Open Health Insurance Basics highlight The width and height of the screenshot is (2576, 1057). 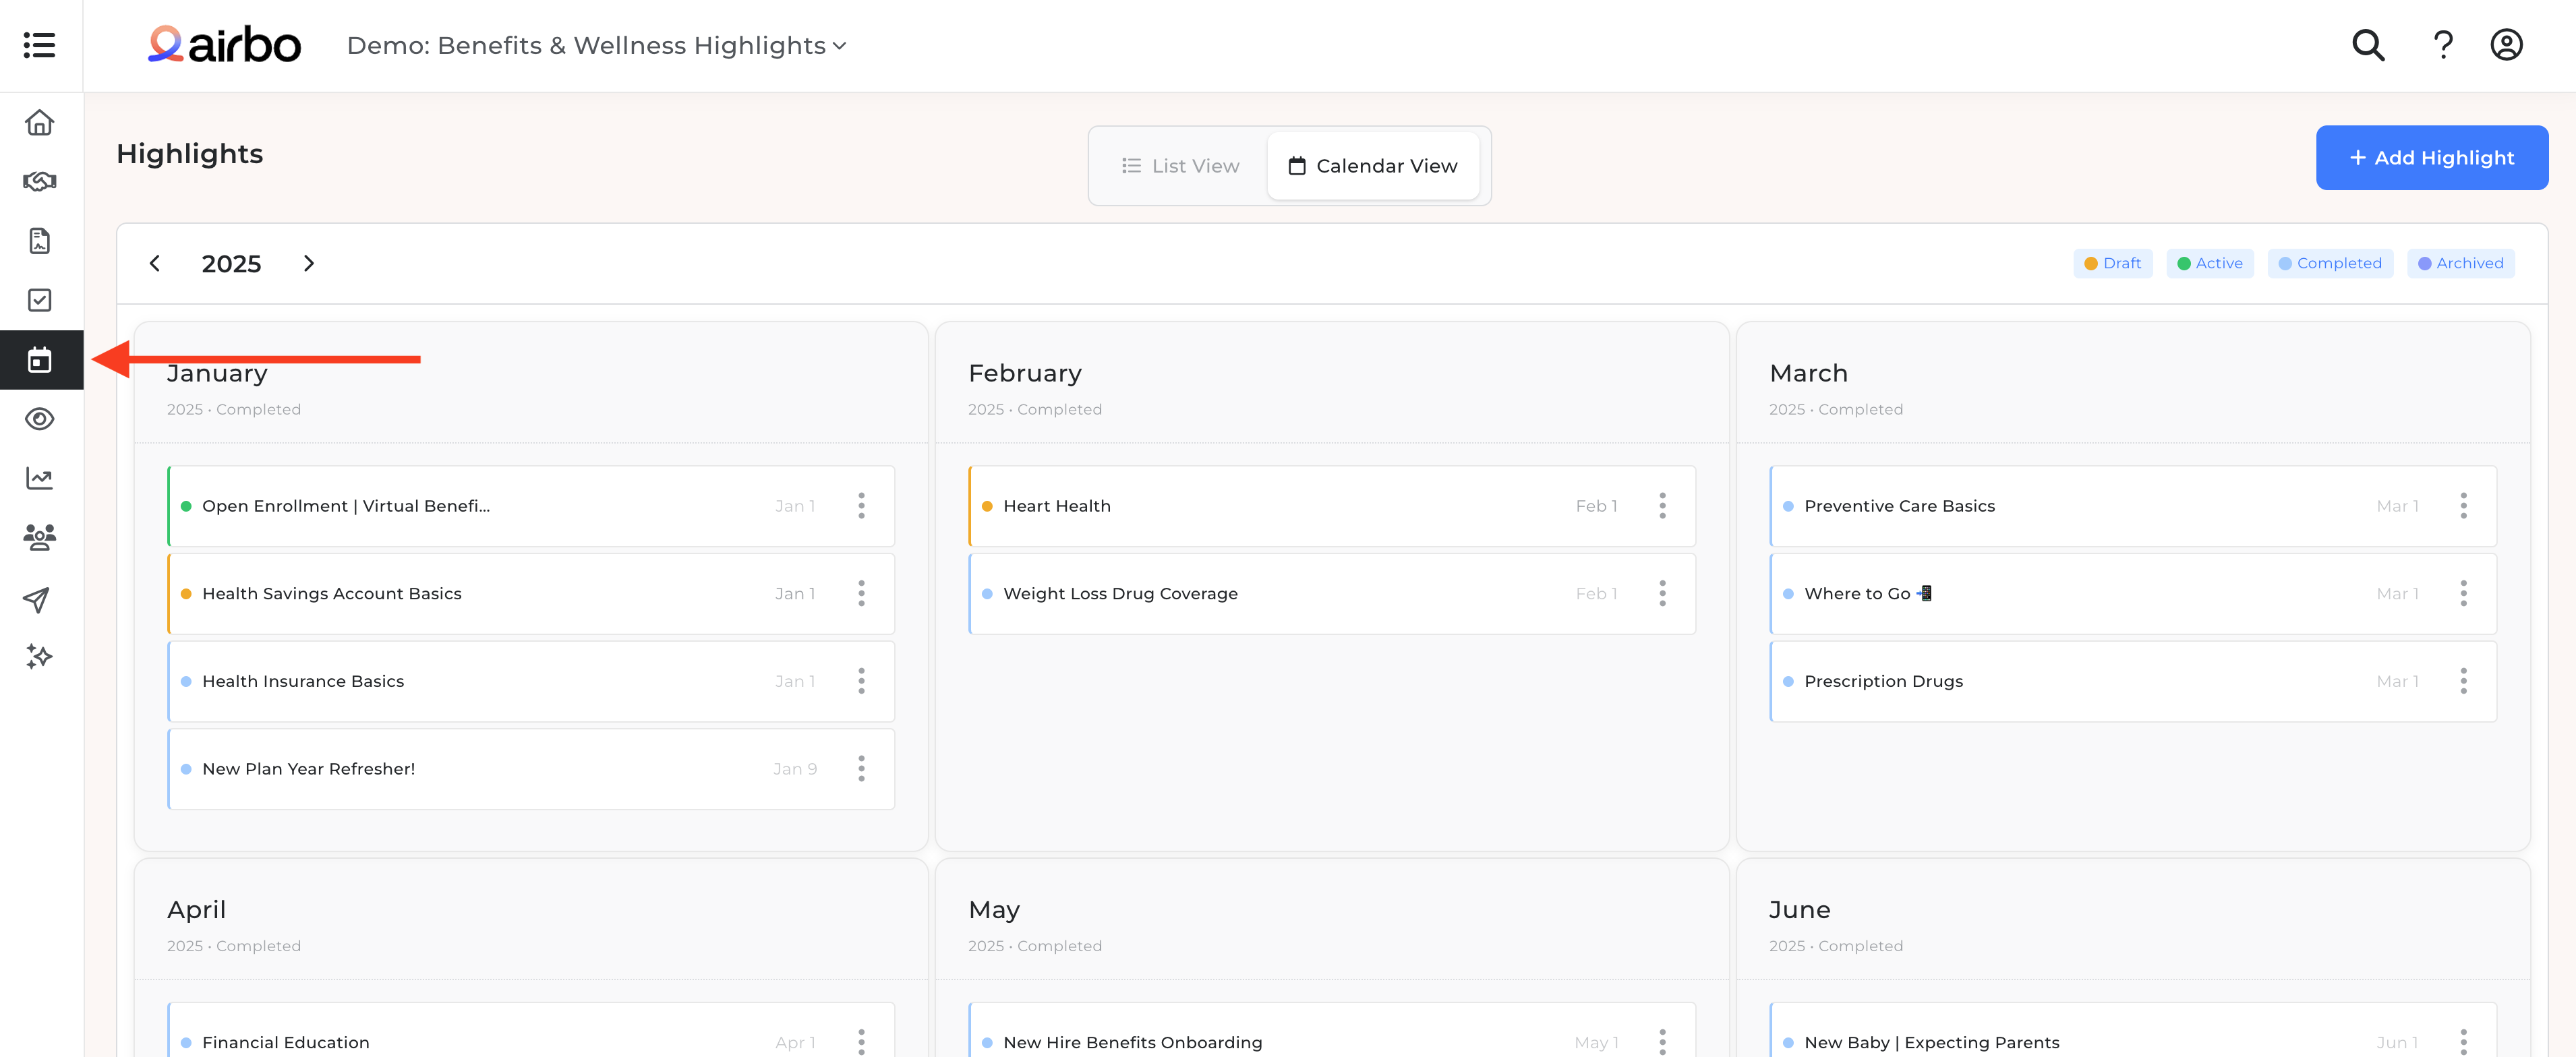(531, 681)
